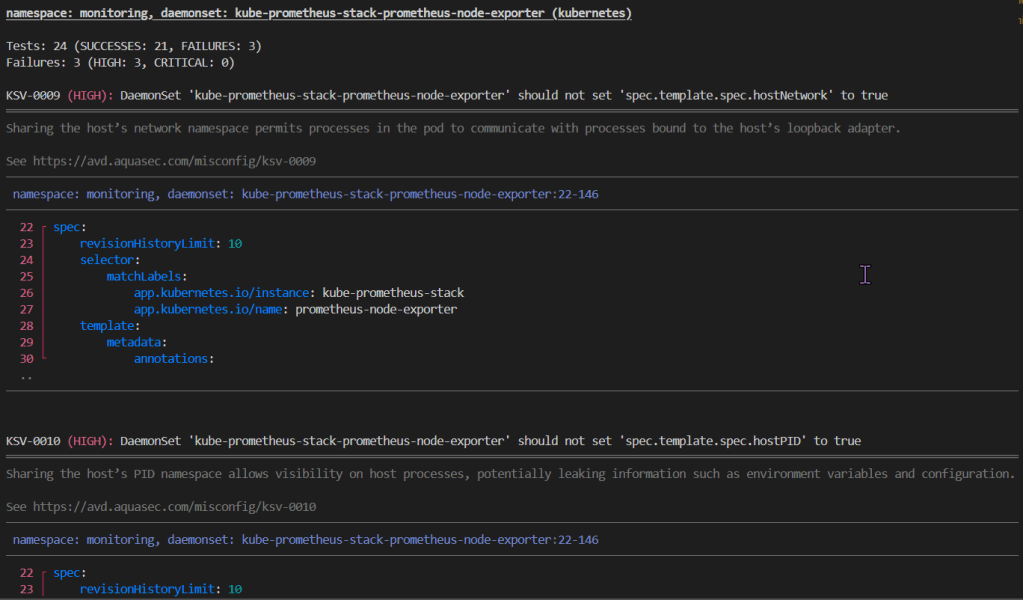Click the 'prometheus-node-exporter' value on line 27
Image resolution: width=1023 pixels, height=600 pixels.
pyautogui.click(x=376, y=309)
